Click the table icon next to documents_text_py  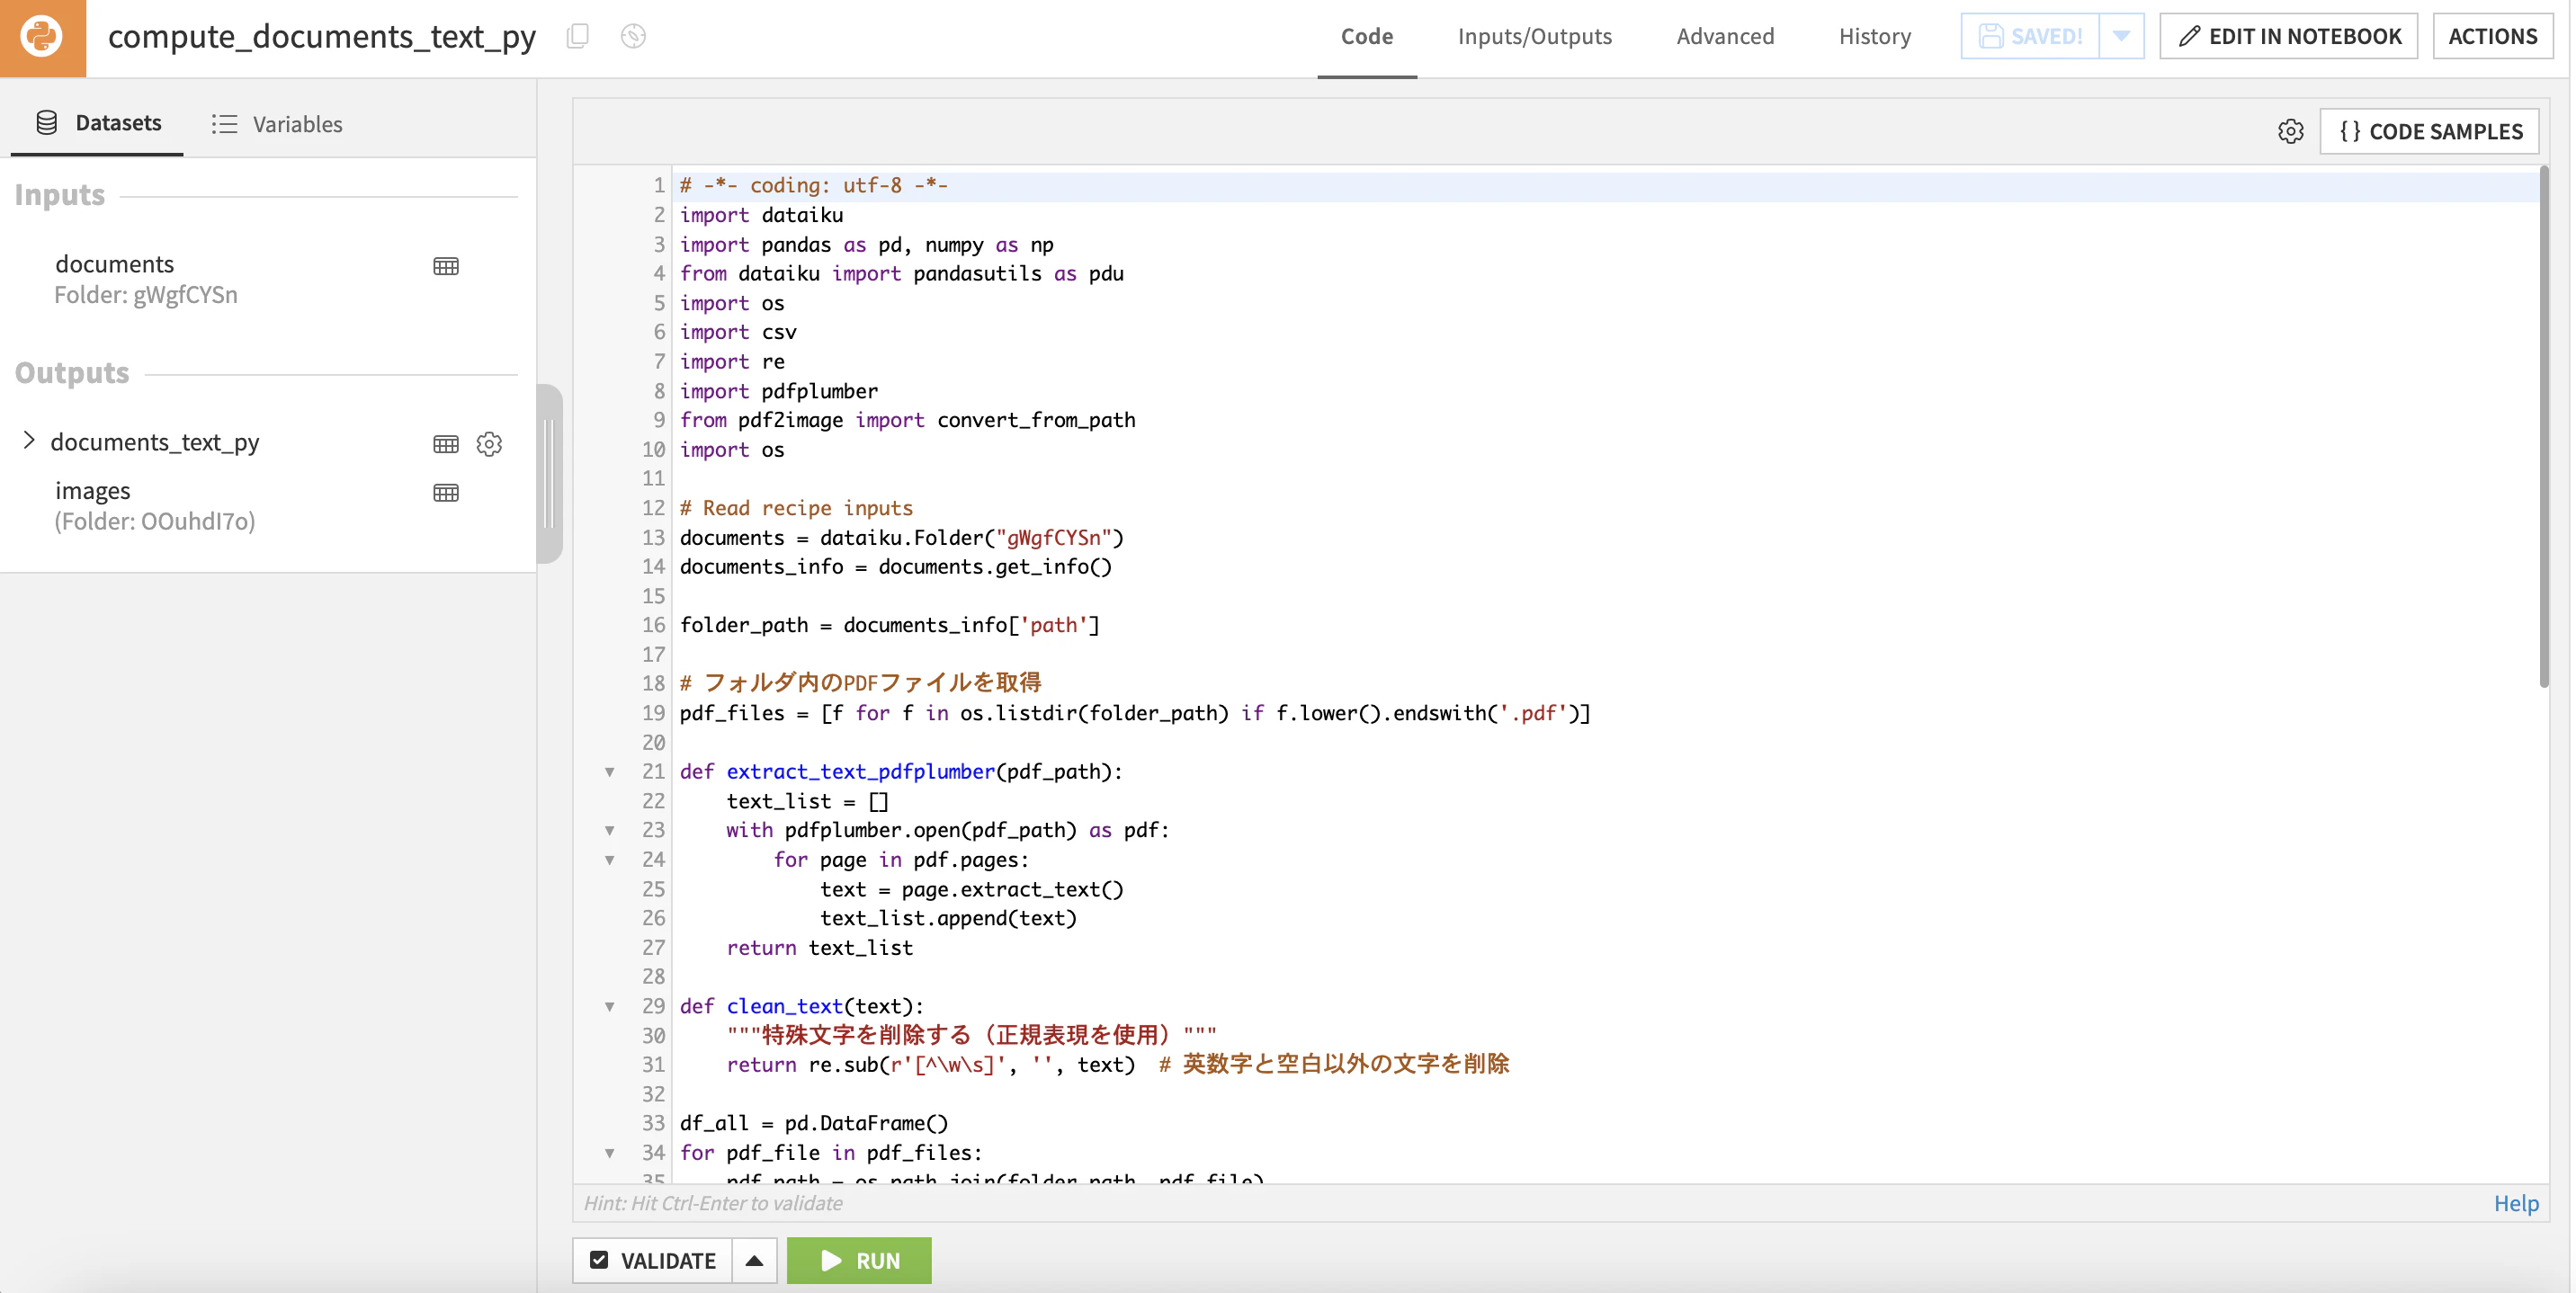tap(446, 443)
